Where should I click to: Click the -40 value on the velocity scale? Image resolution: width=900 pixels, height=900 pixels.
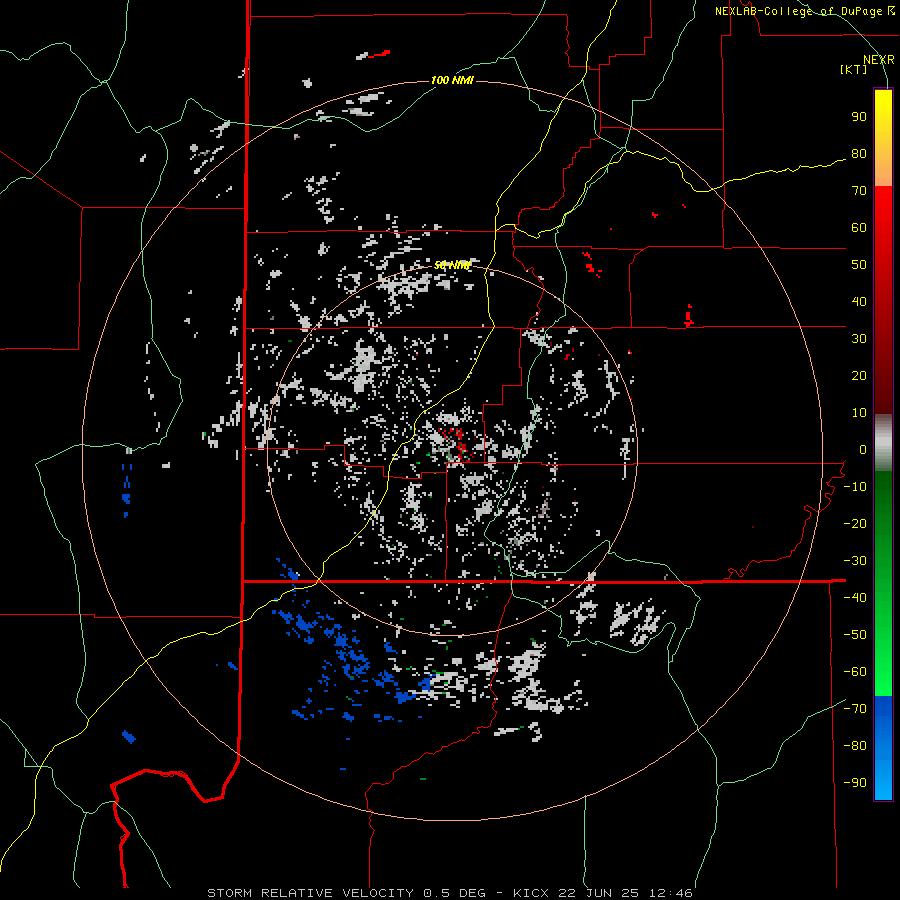pyautogui.click(x=855, y=598)
